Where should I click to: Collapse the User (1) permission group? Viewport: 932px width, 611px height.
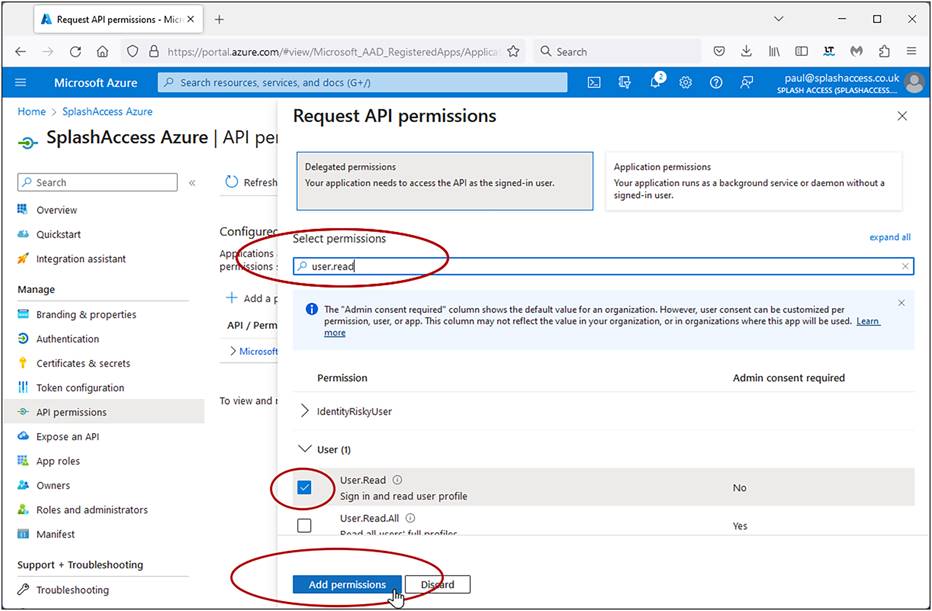coord(305,449)
